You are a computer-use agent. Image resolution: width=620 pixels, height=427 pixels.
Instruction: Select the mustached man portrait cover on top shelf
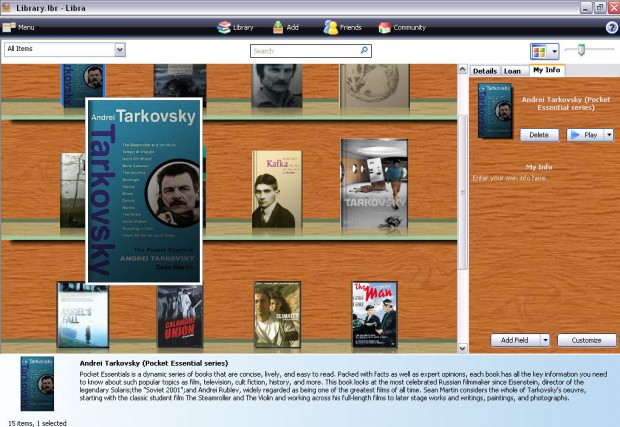click(x=277, y=86)
